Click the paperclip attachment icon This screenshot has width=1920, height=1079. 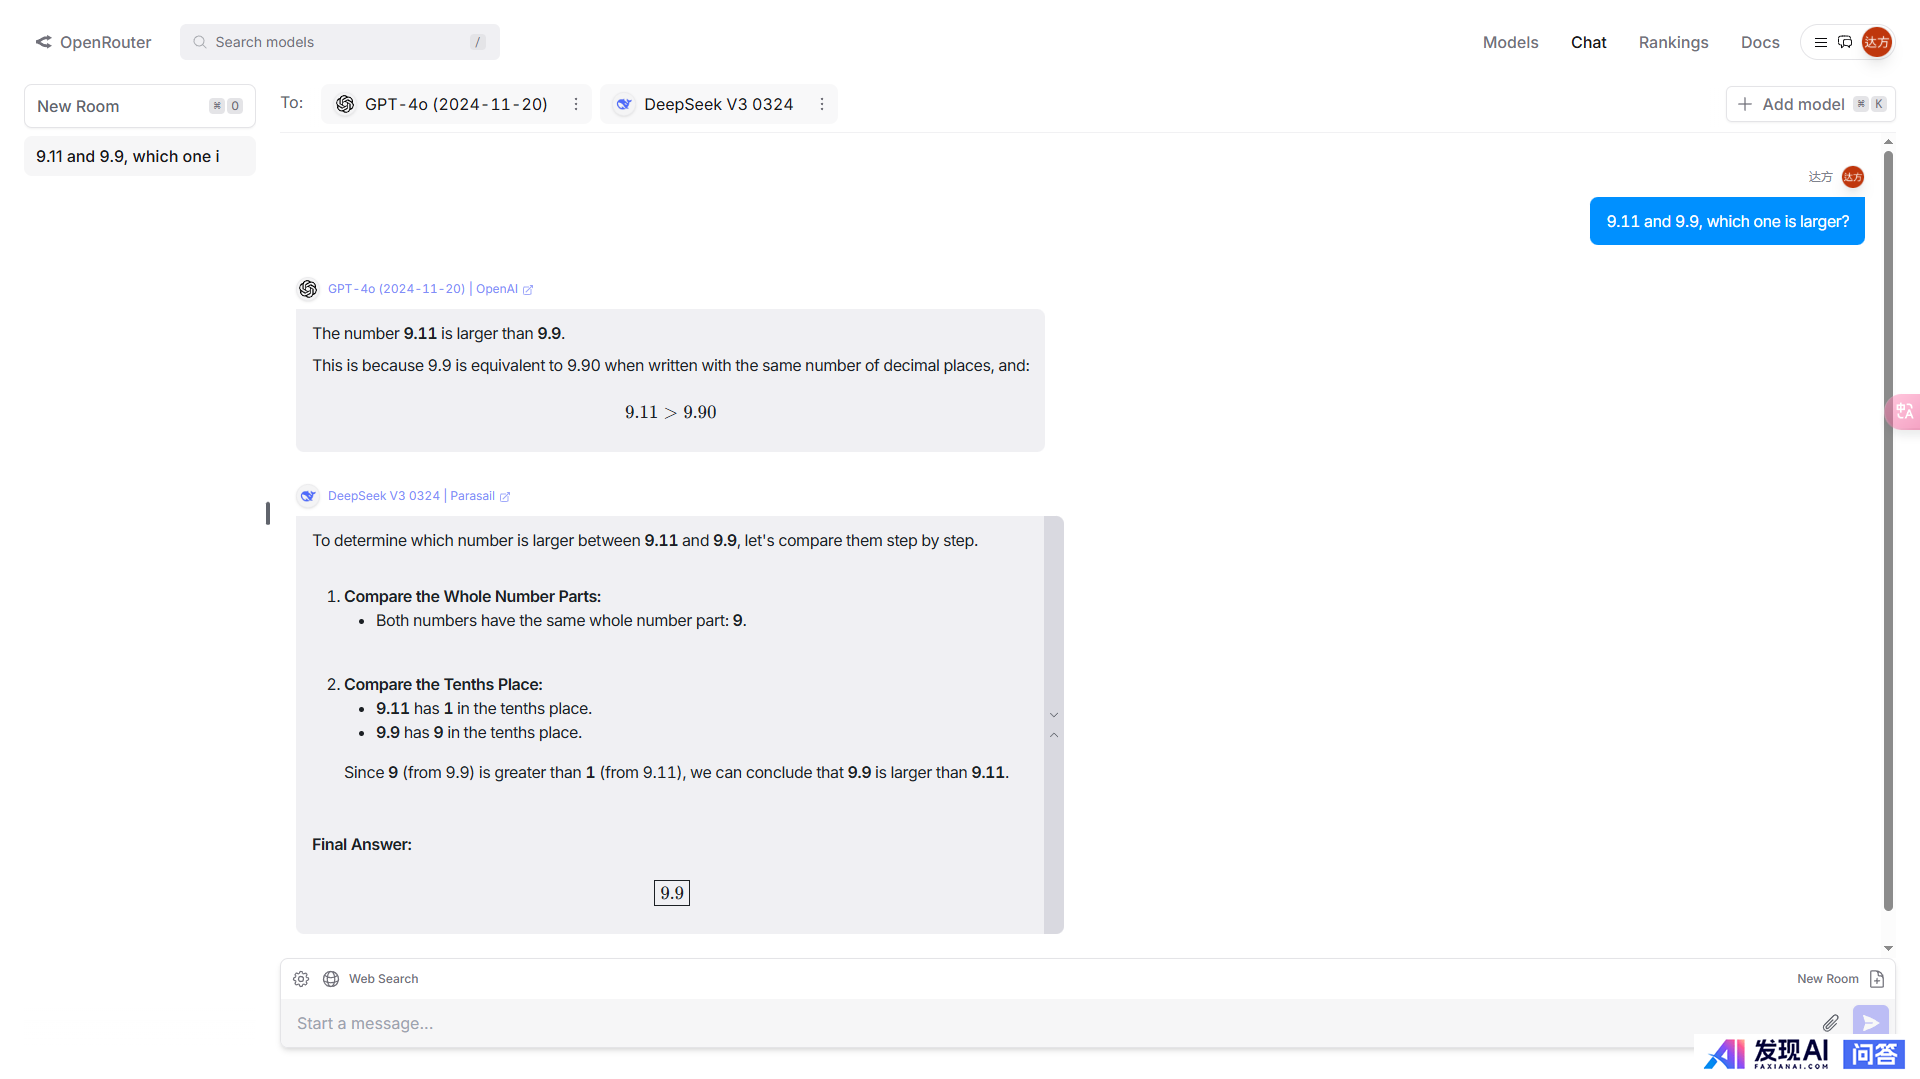pyautogui.click(x=1830, y=1022)
